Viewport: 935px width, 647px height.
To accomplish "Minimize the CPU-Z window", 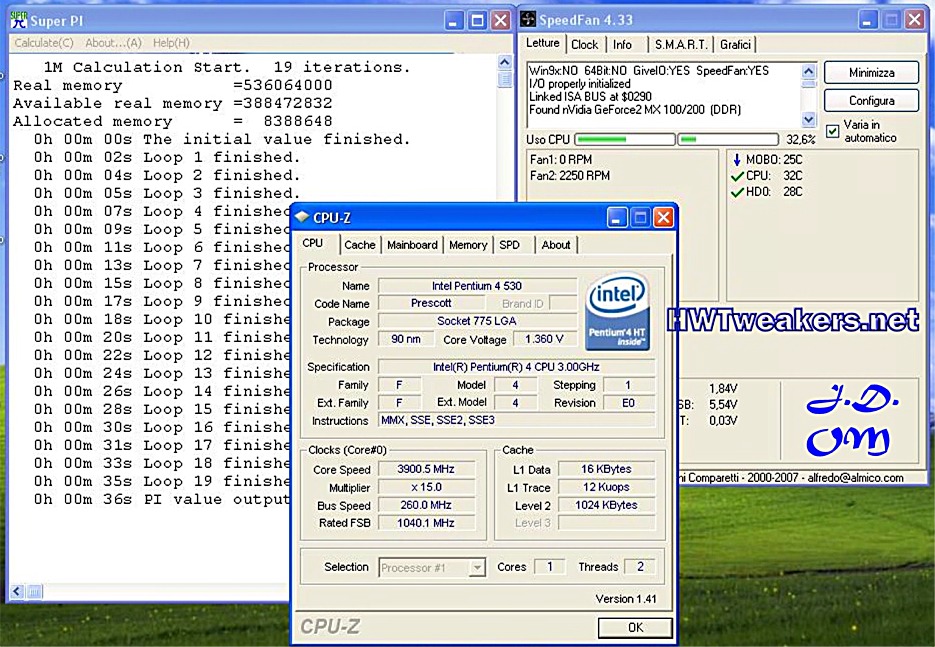I will (x=617, y=218).
